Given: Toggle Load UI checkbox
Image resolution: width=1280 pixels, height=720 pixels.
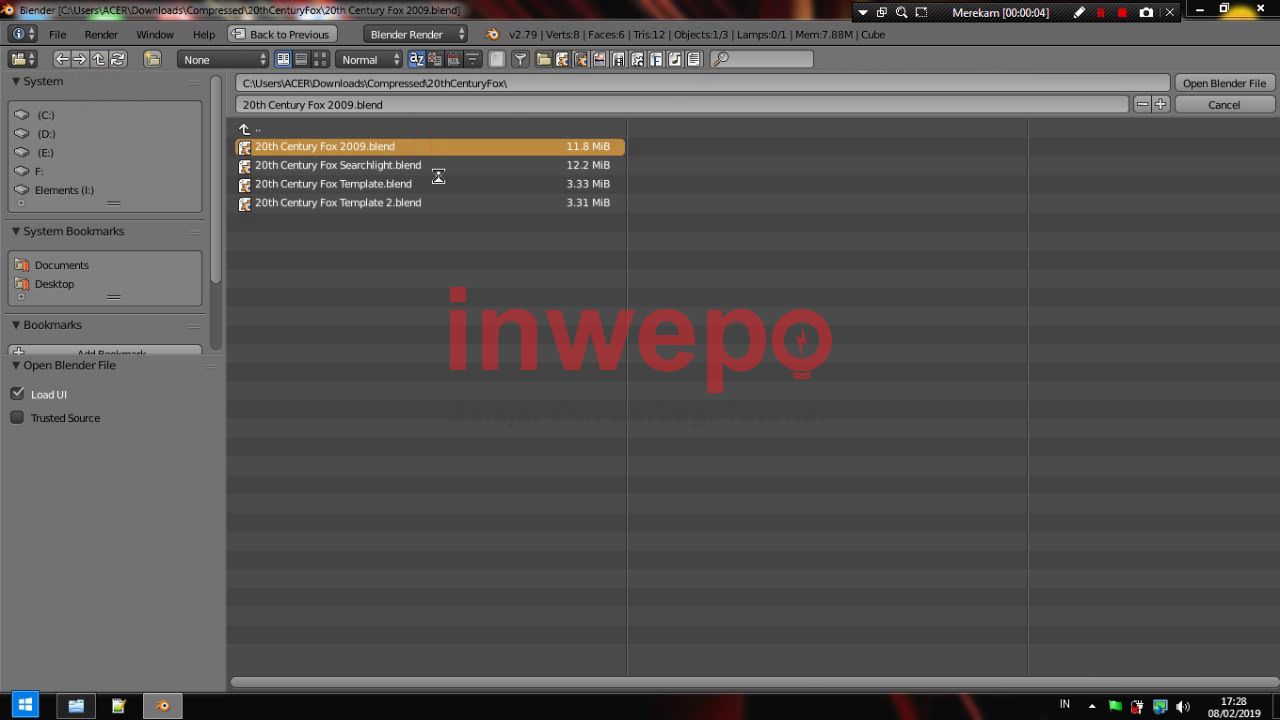Looking at the screenshot, I should 17,394.
